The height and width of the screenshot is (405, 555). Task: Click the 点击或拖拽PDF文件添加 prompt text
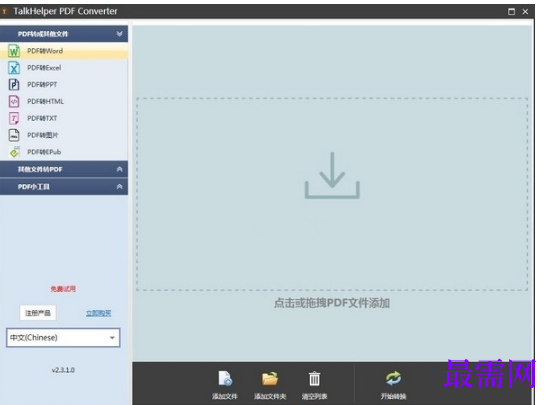[332, 303]
